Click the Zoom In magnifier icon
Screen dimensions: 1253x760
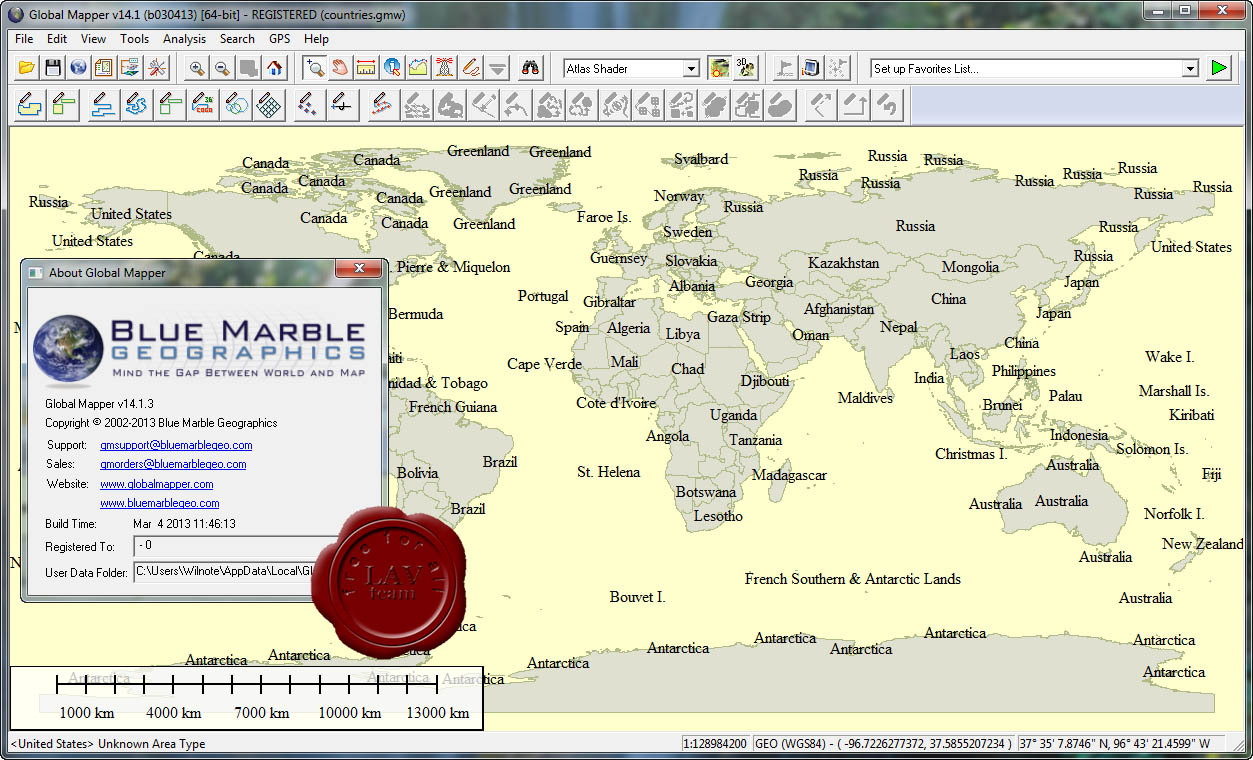click(197, 68)
